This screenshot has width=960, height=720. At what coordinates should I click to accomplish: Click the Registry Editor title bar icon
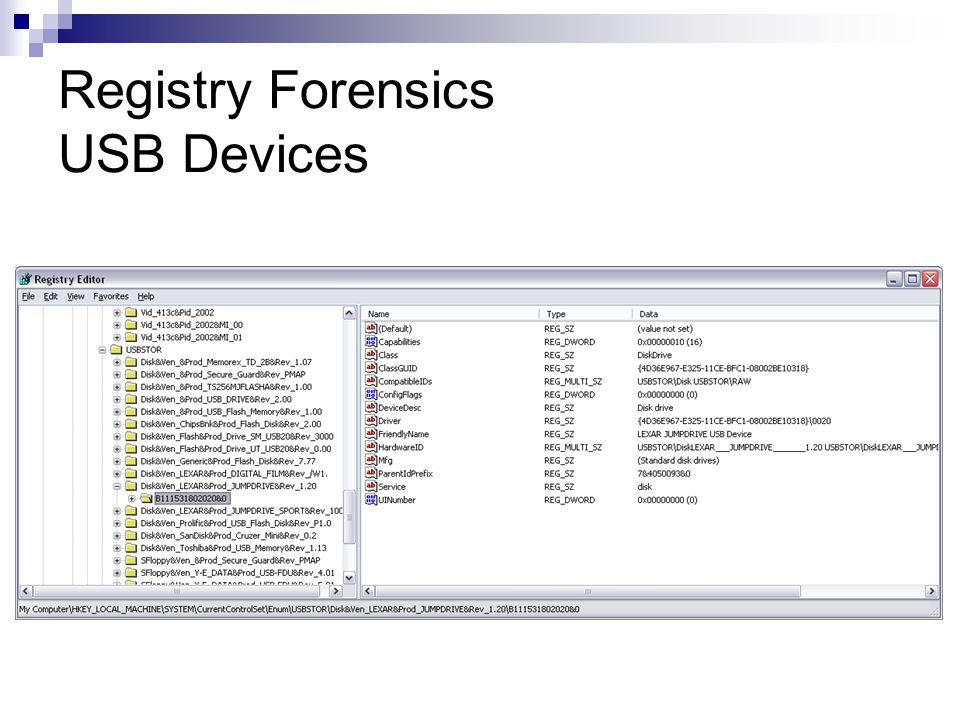25,279
